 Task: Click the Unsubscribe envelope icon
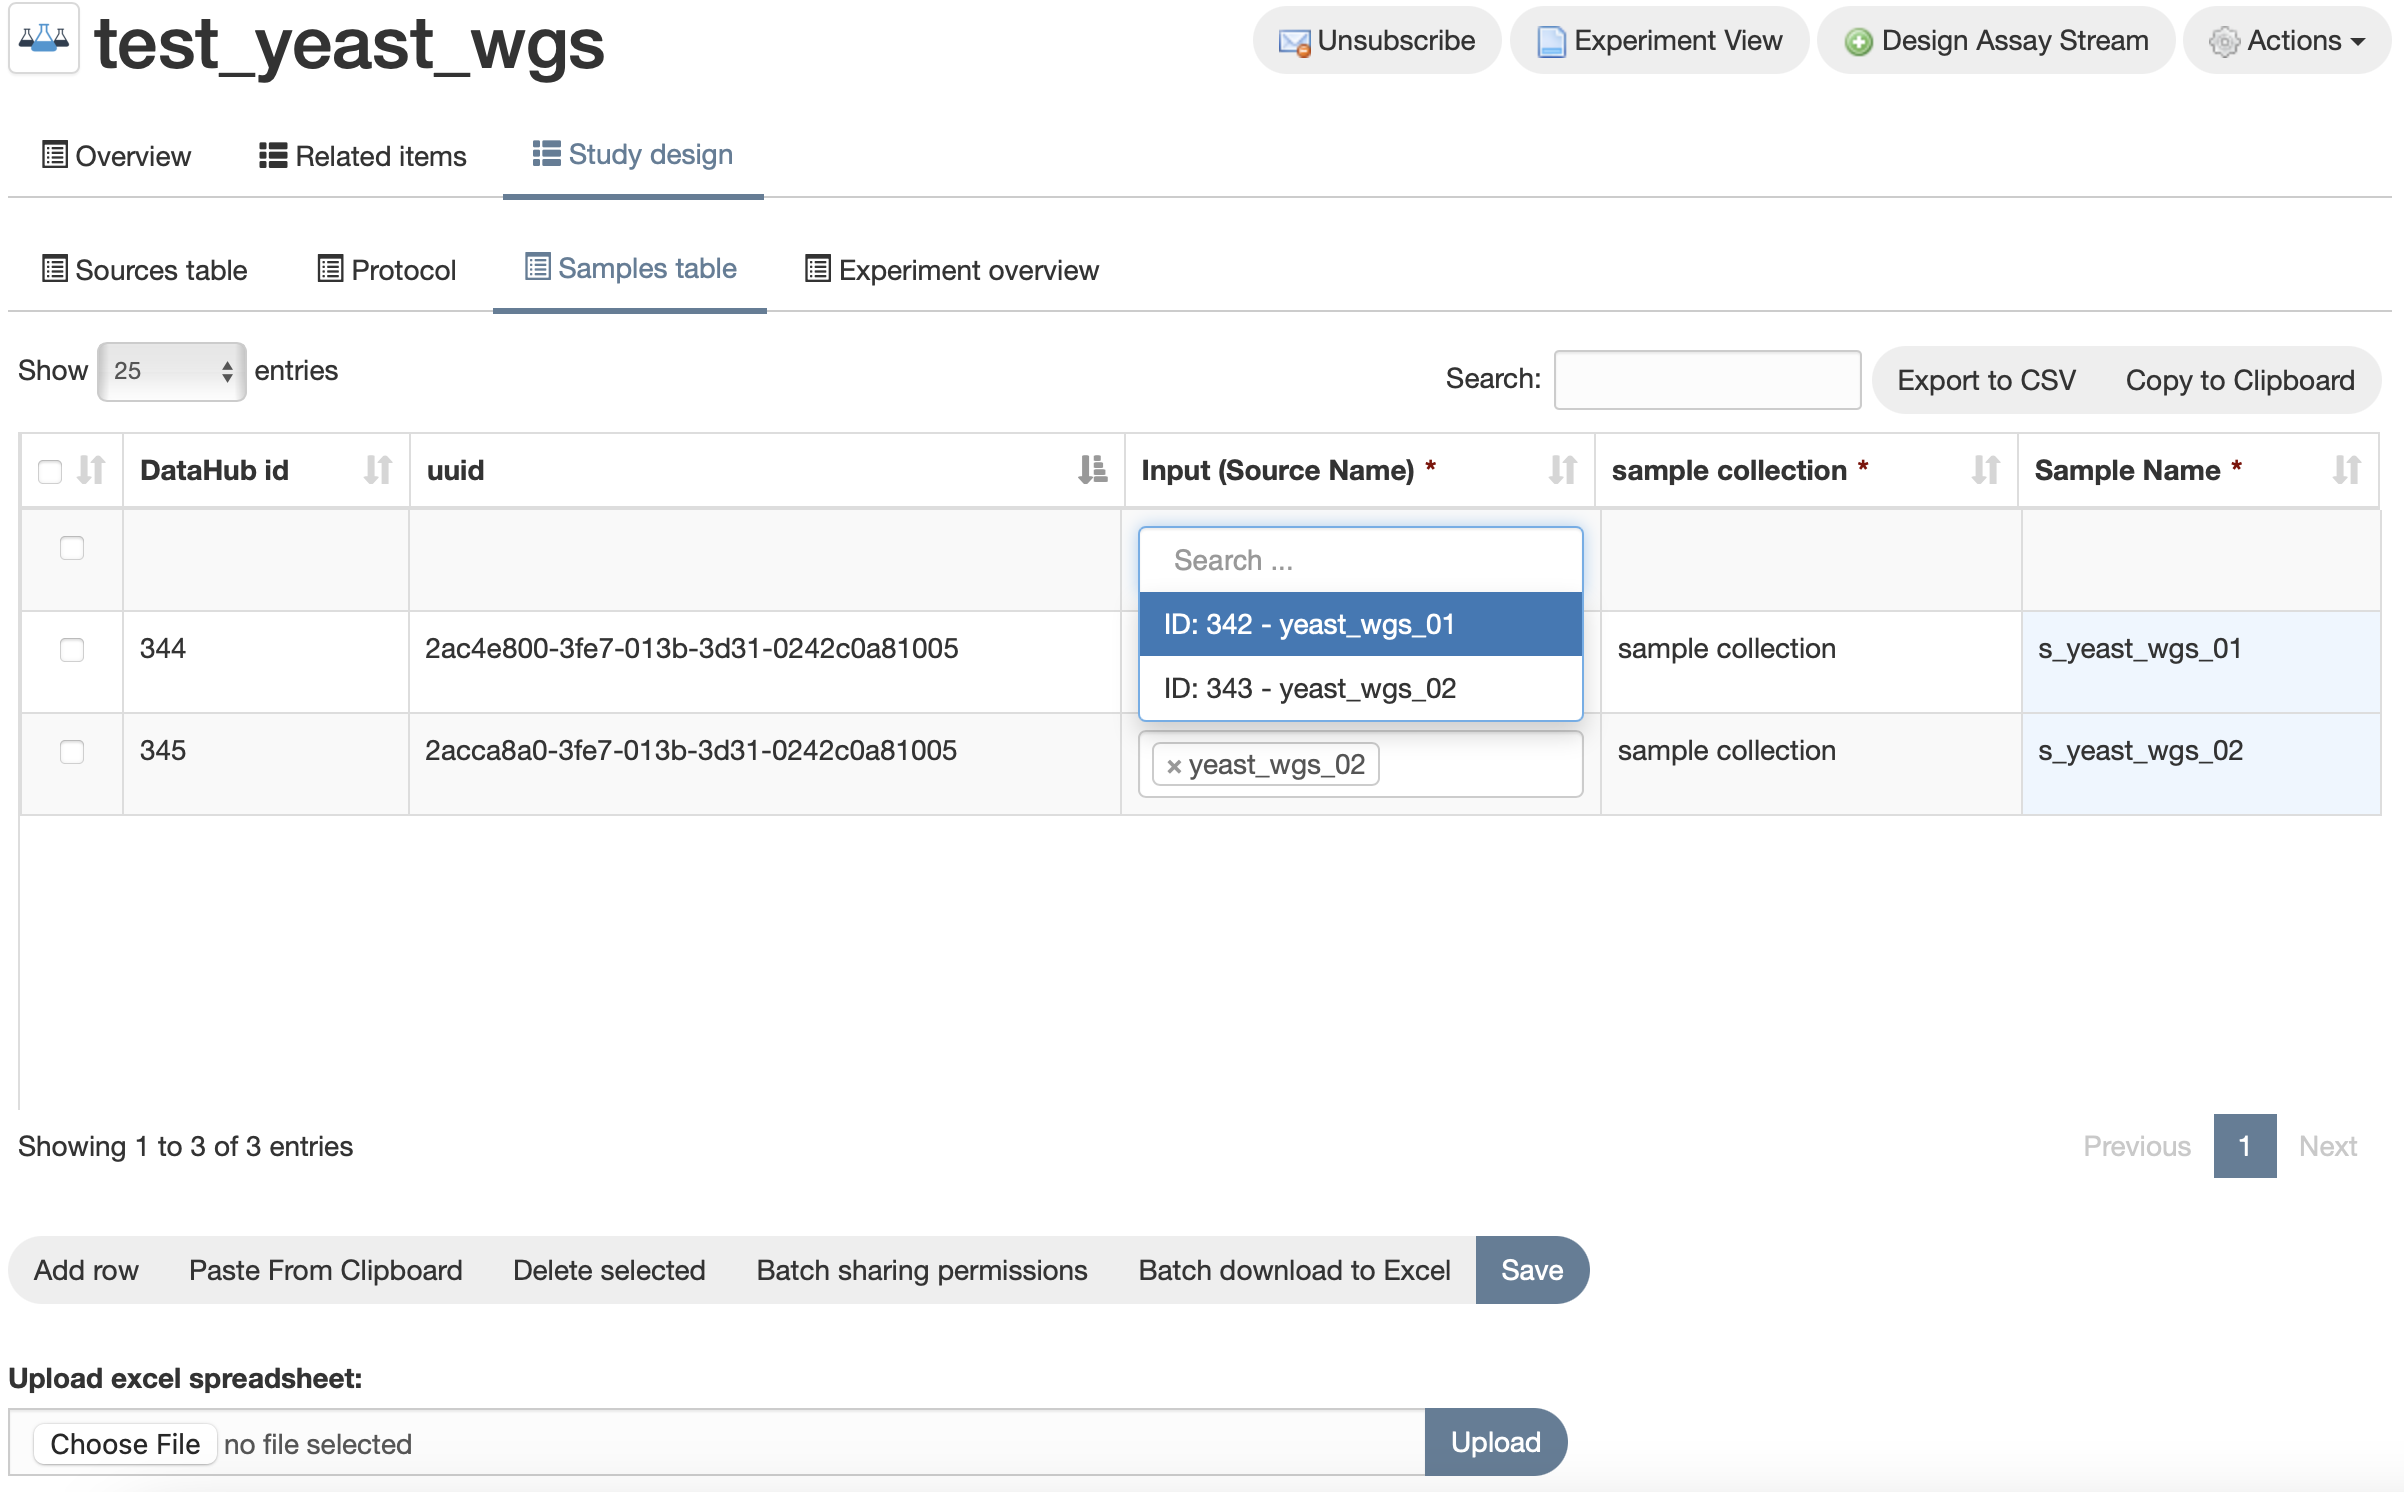coord(1294,42)
